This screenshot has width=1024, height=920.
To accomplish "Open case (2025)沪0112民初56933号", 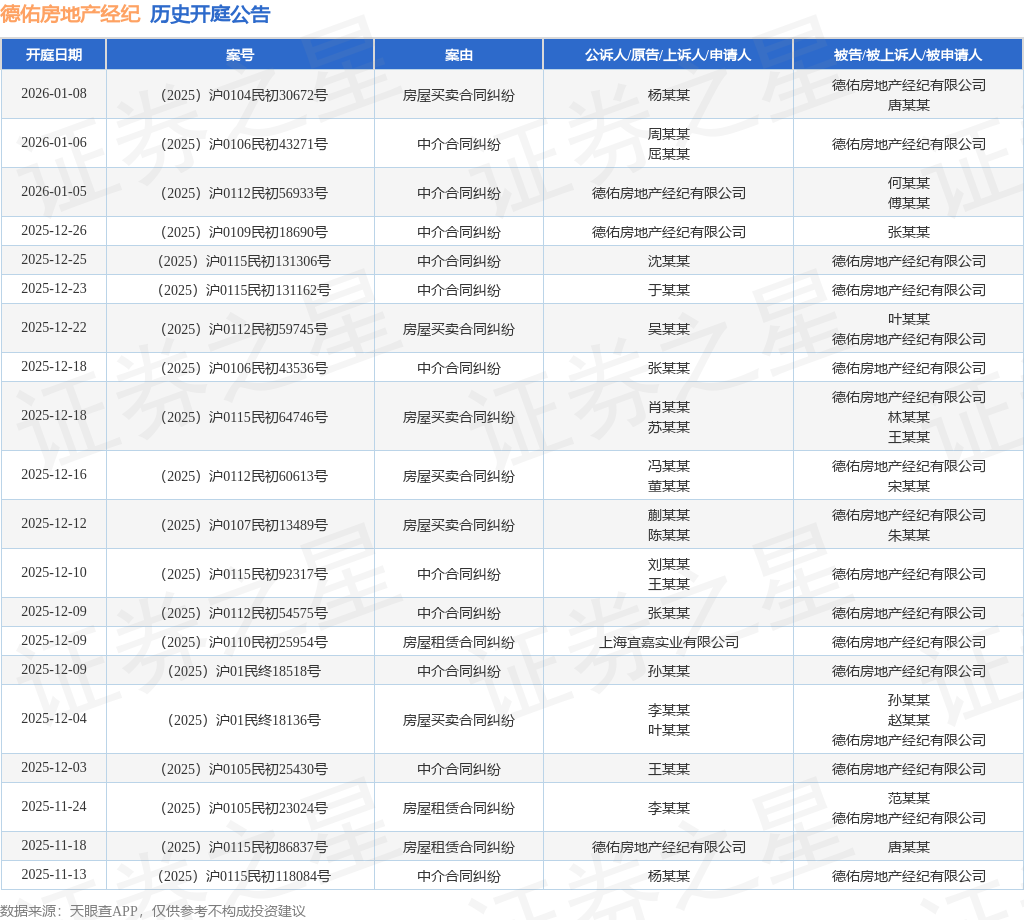I will coord(240,193).
